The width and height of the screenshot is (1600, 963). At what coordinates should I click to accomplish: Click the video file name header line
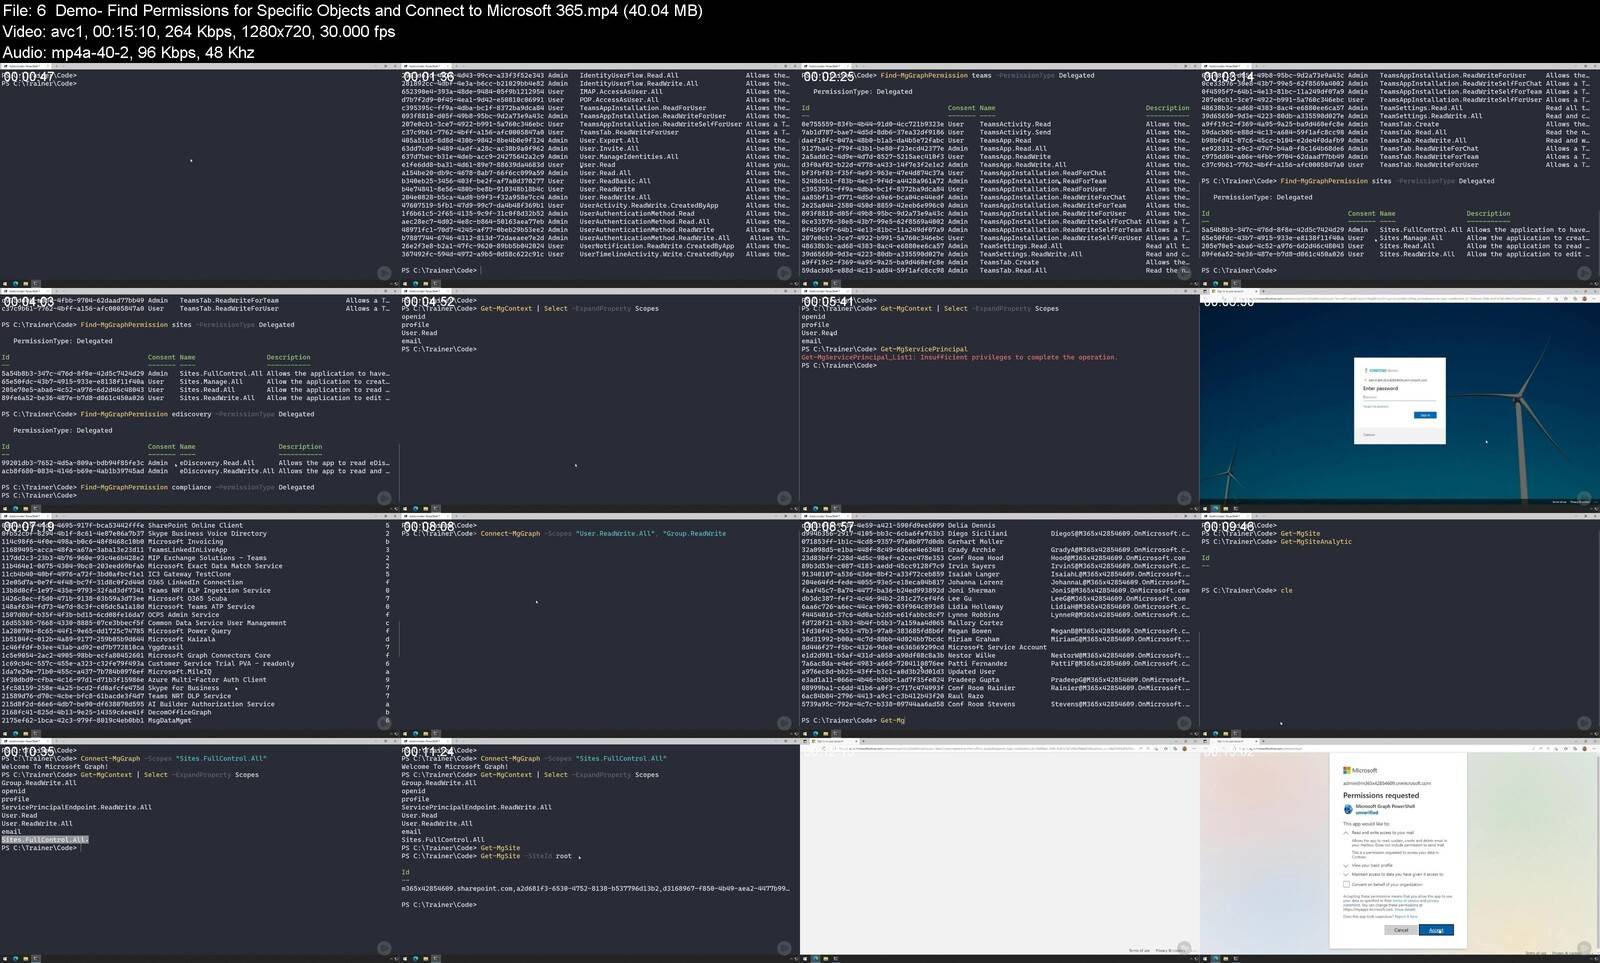(352, 10)
